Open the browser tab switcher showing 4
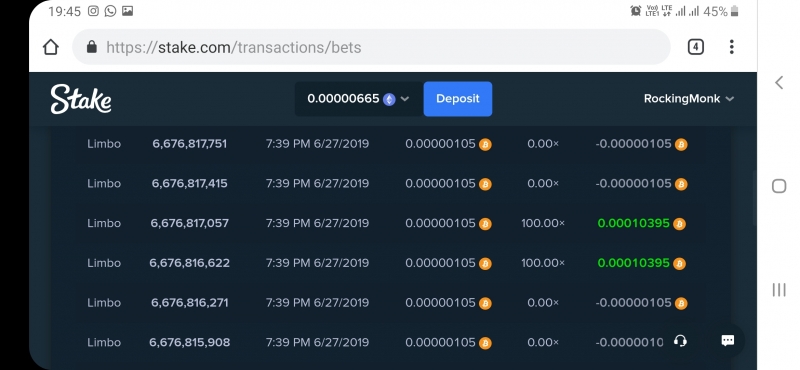The height and width of the screenshot is (370, 800). tap(695, 47)
